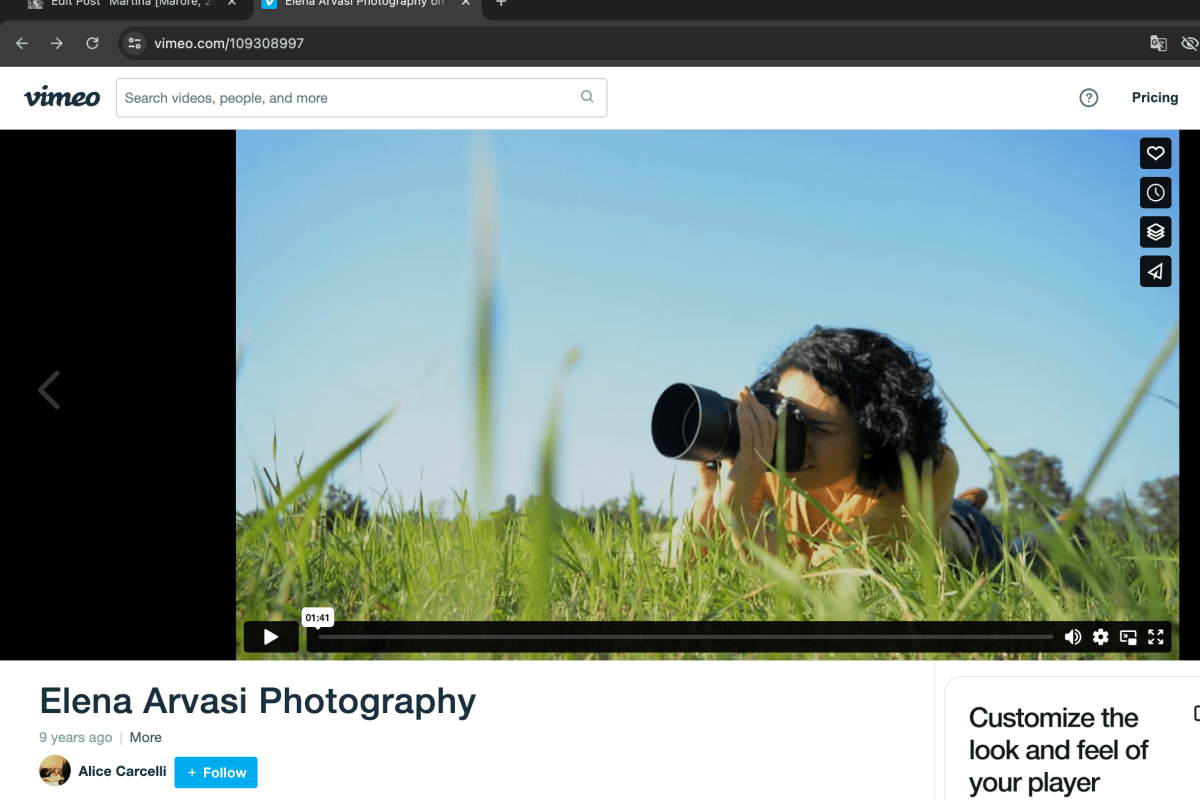
Task: Follow Alice Carcelli
Action: (216, 772)
